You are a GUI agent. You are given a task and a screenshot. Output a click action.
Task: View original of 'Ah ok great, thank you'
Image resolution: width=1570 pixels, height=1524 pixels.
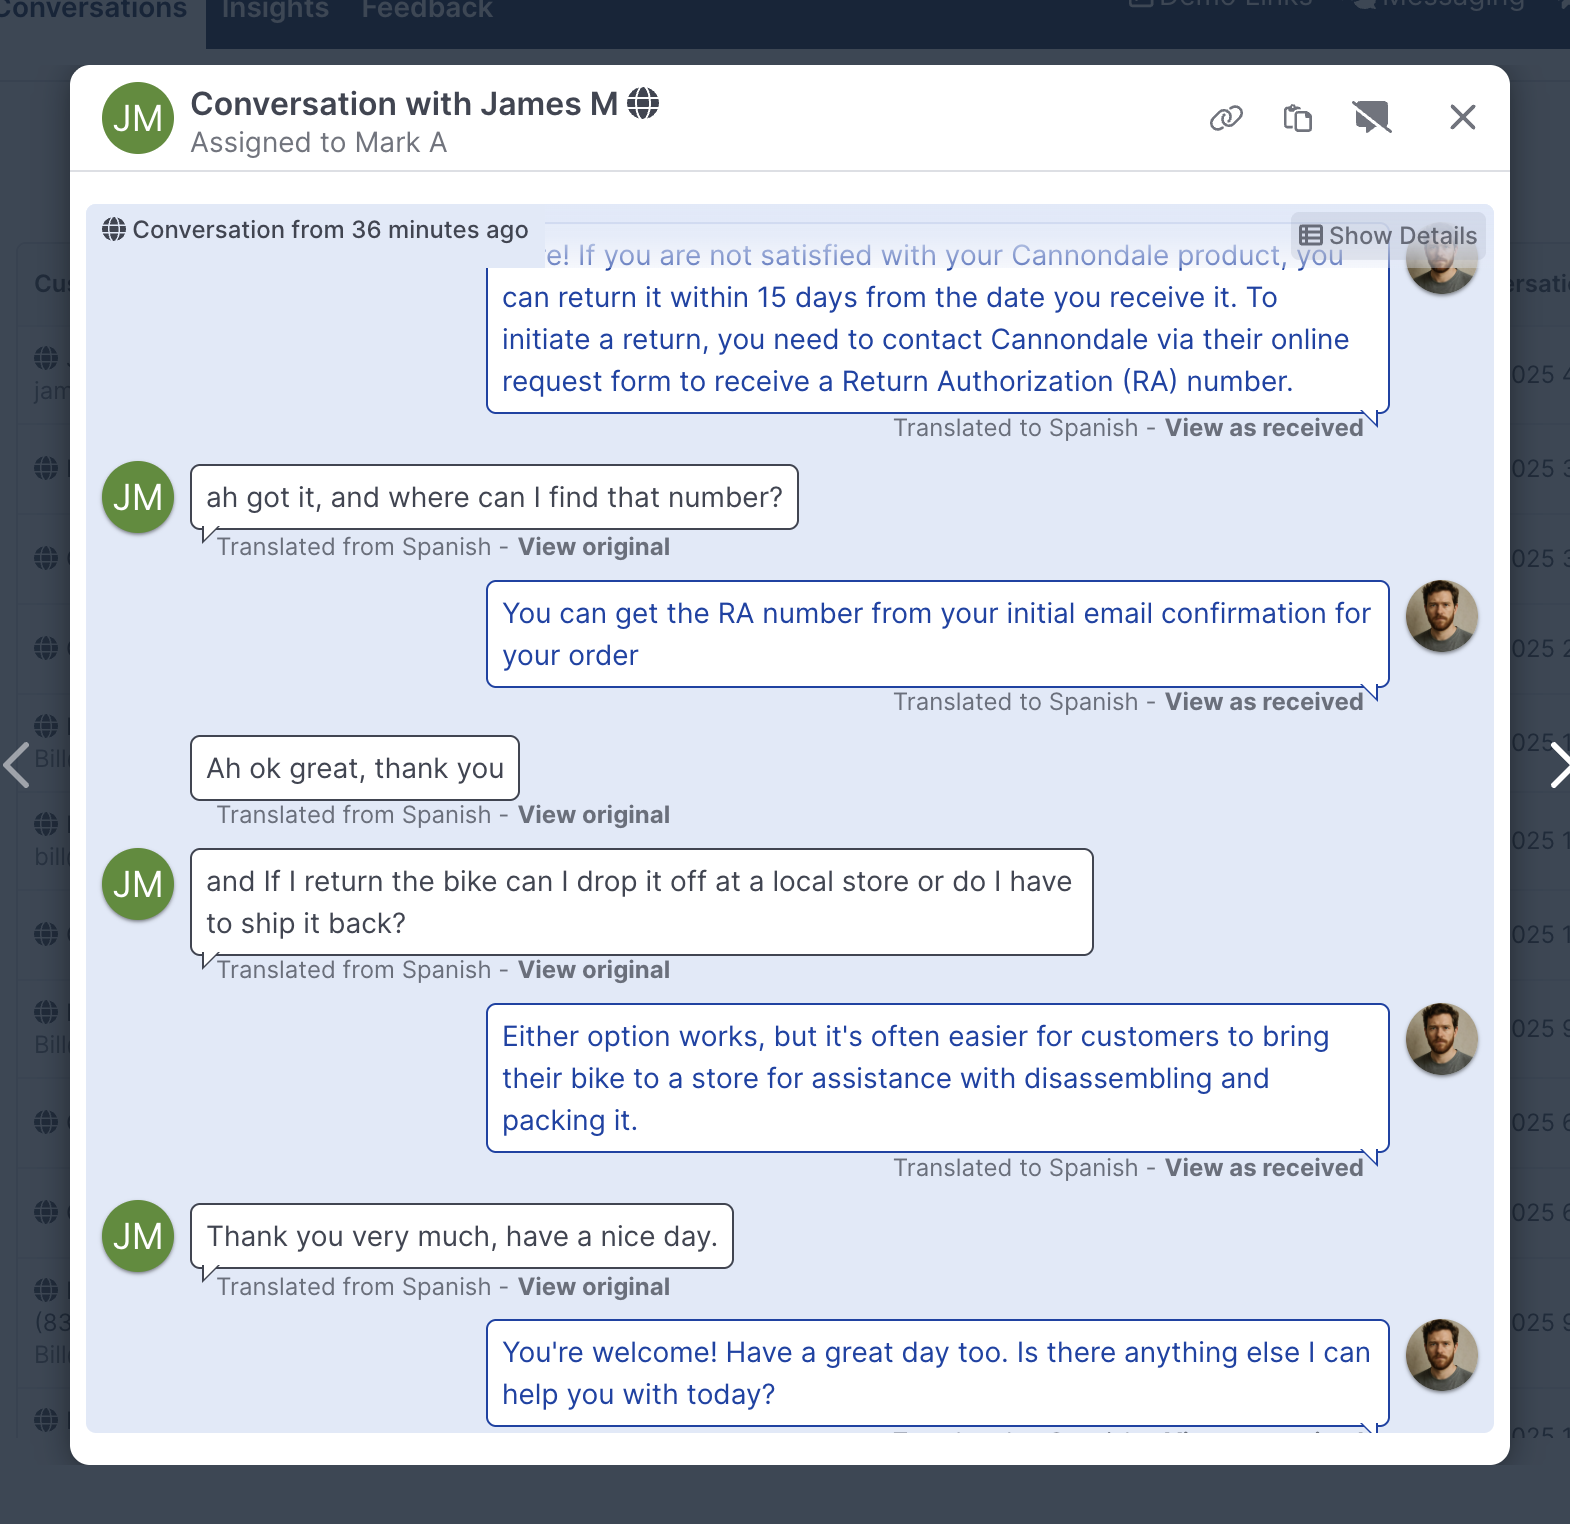594,815
